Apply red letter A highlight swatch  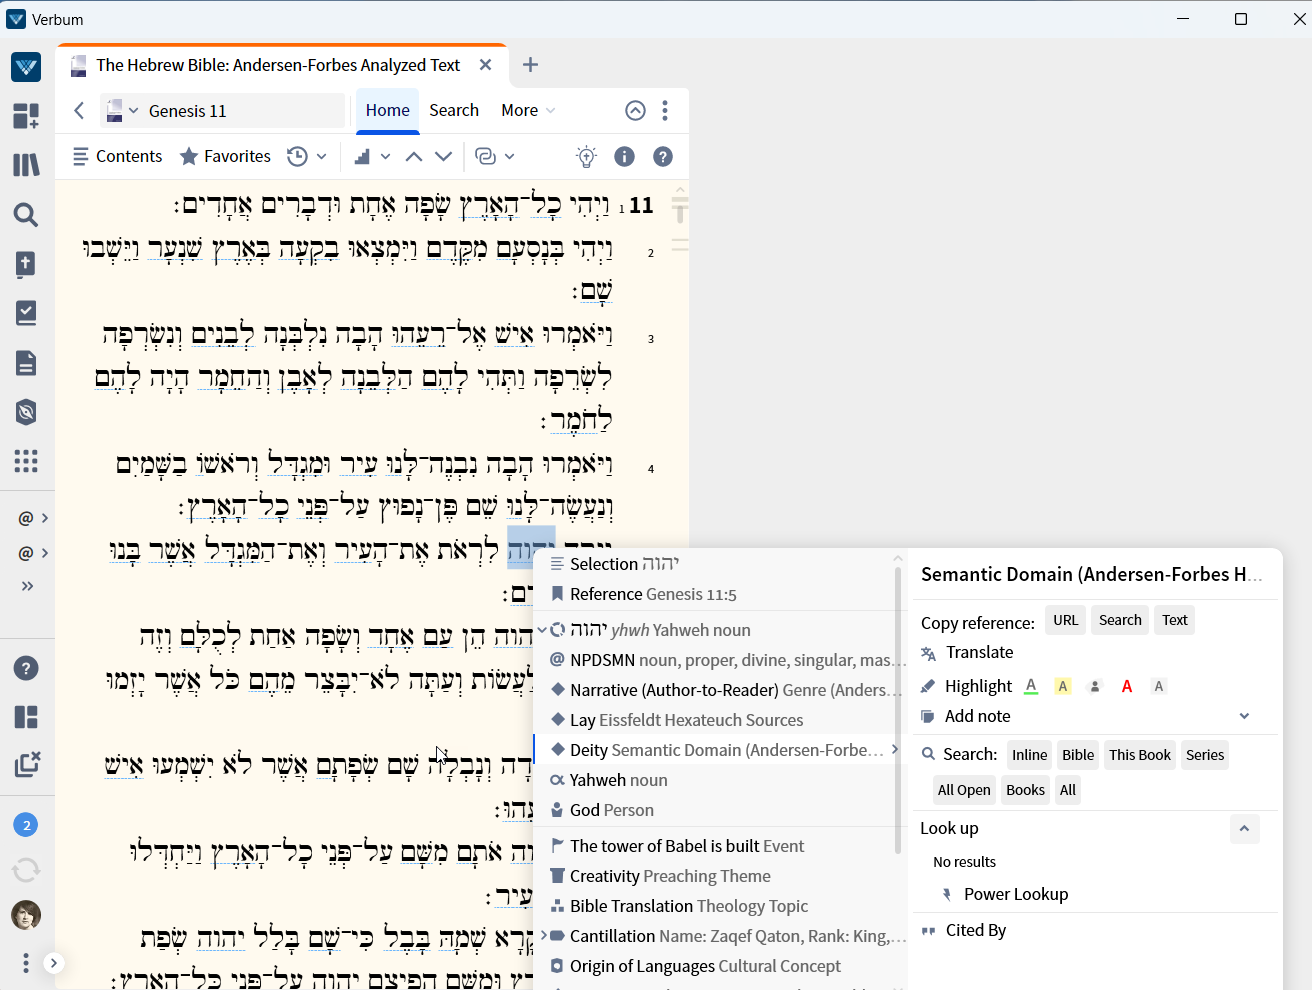pyautogui.click(x=1127, y=686)
